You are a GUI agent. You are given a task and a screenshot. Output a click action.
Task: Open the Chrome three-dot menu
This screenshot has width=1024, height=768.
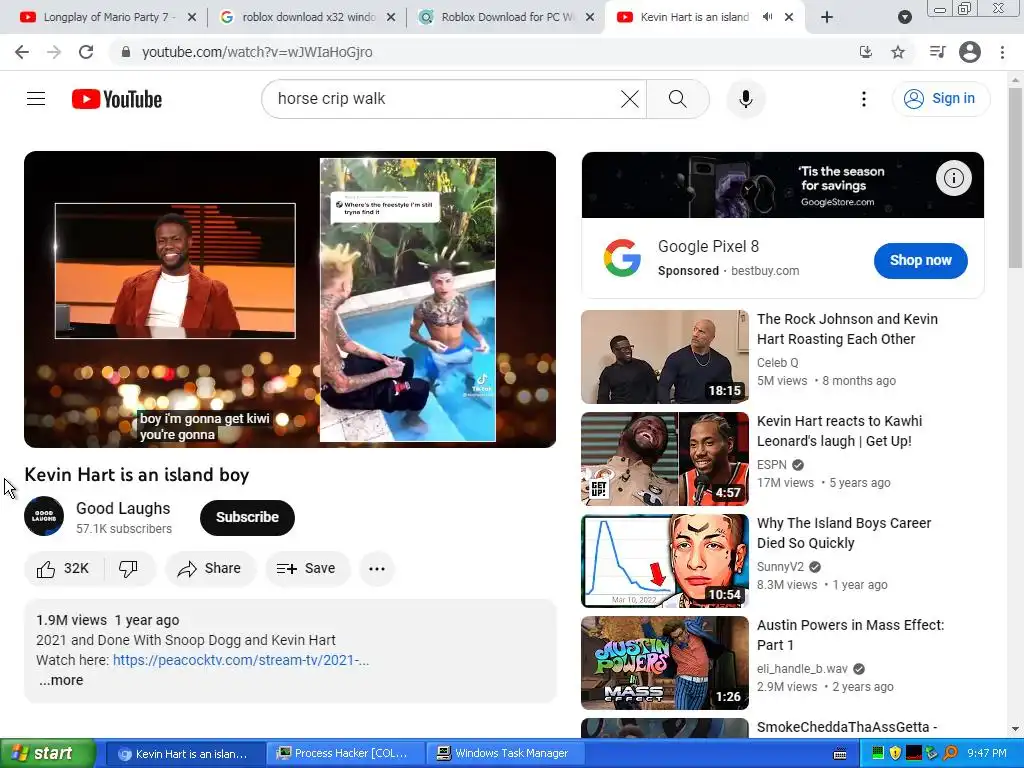point(1002,52)
